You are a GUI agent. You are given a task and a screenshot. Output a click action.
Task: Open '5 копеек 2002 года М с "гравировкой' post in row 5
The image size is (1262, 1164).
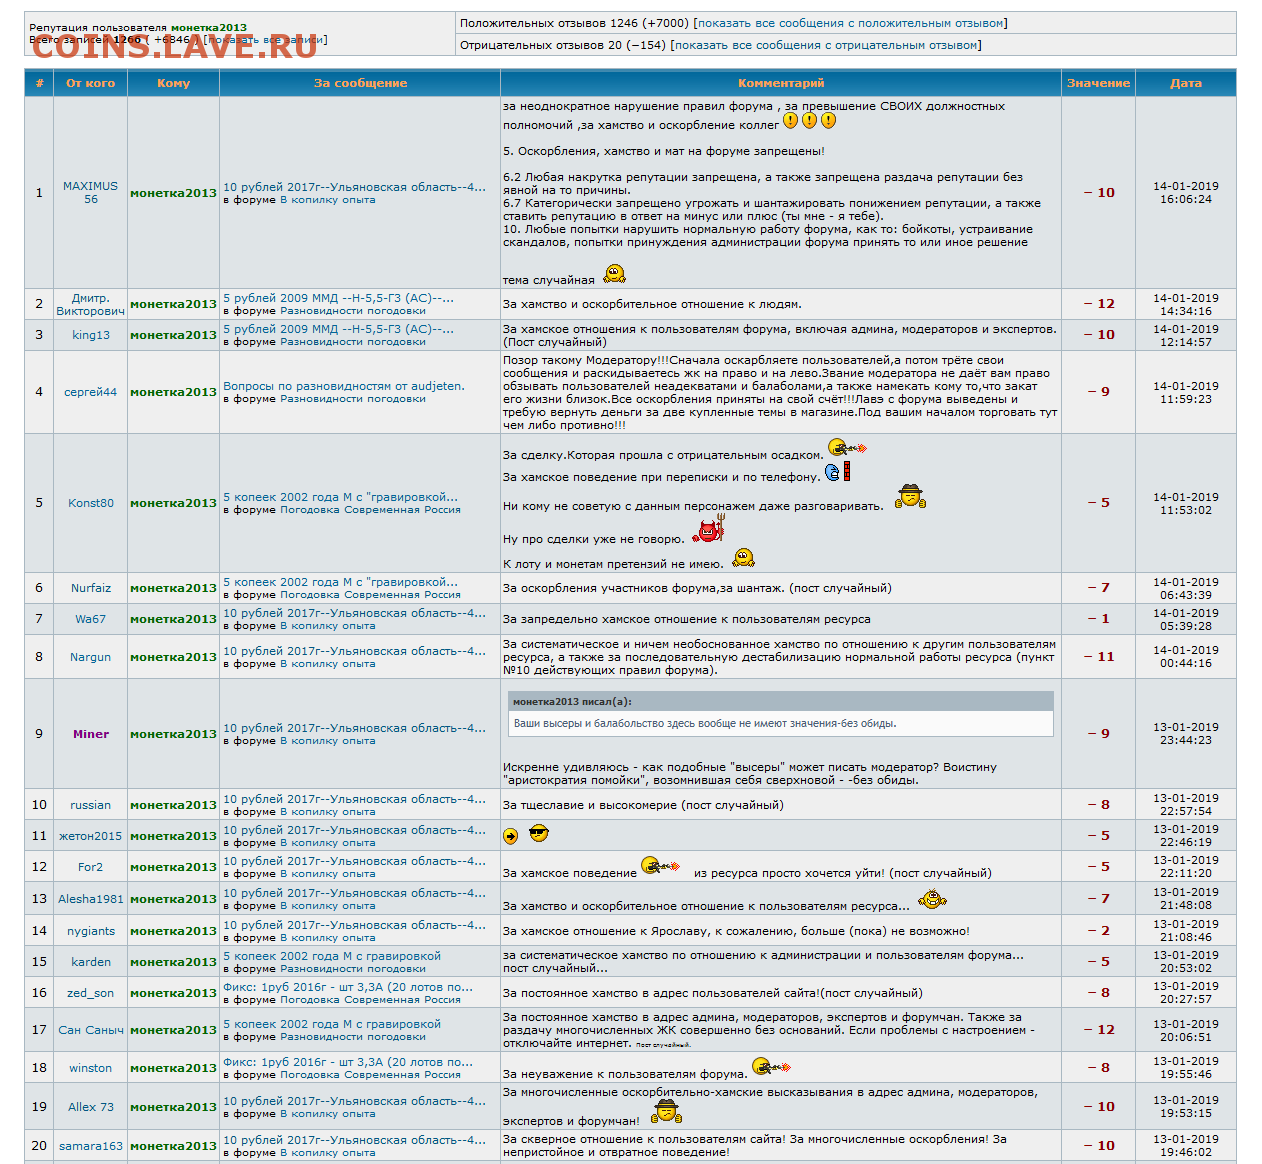[x=340, y=497]
